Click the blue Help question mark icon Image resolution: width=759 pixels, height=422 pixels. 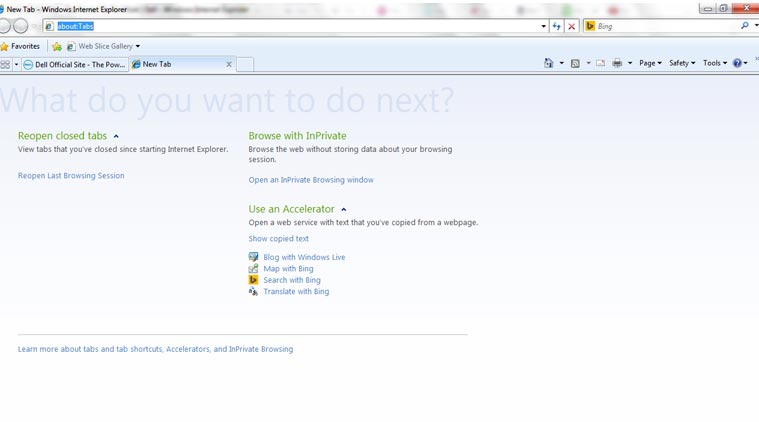pos(737,63)
